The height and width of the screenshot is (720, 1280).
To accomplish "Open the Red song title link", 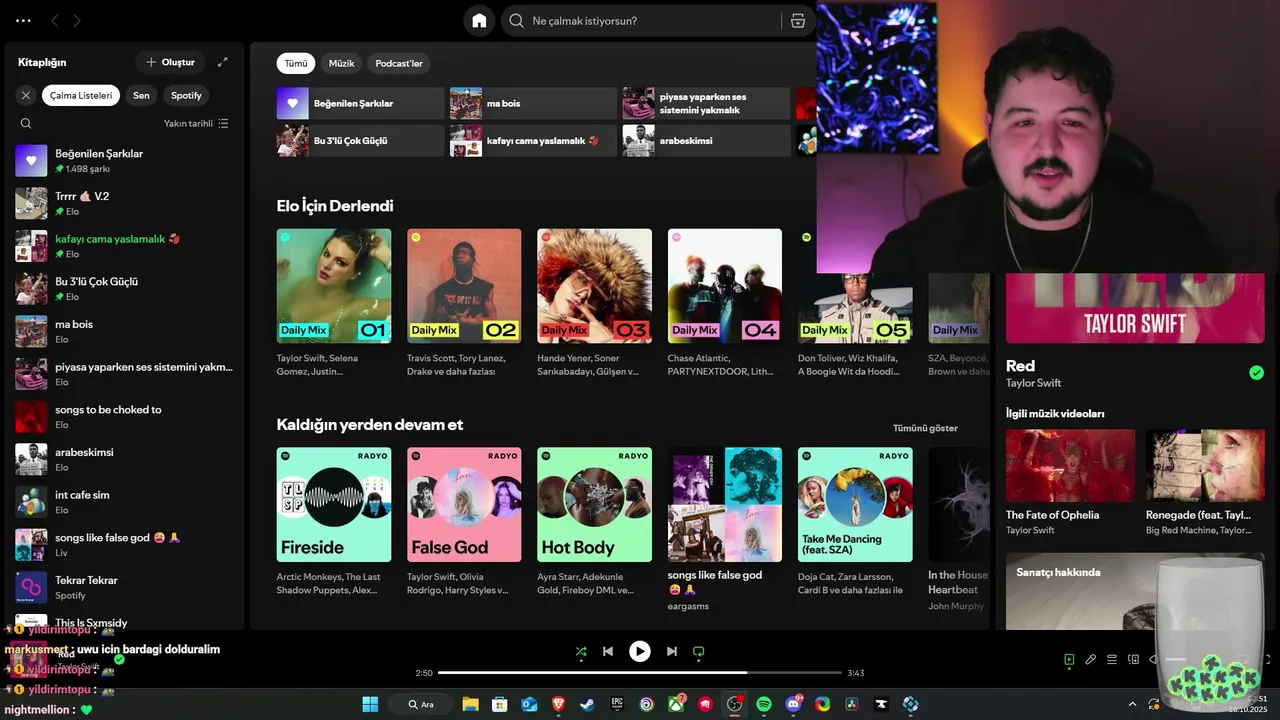I will point(1020,366).
